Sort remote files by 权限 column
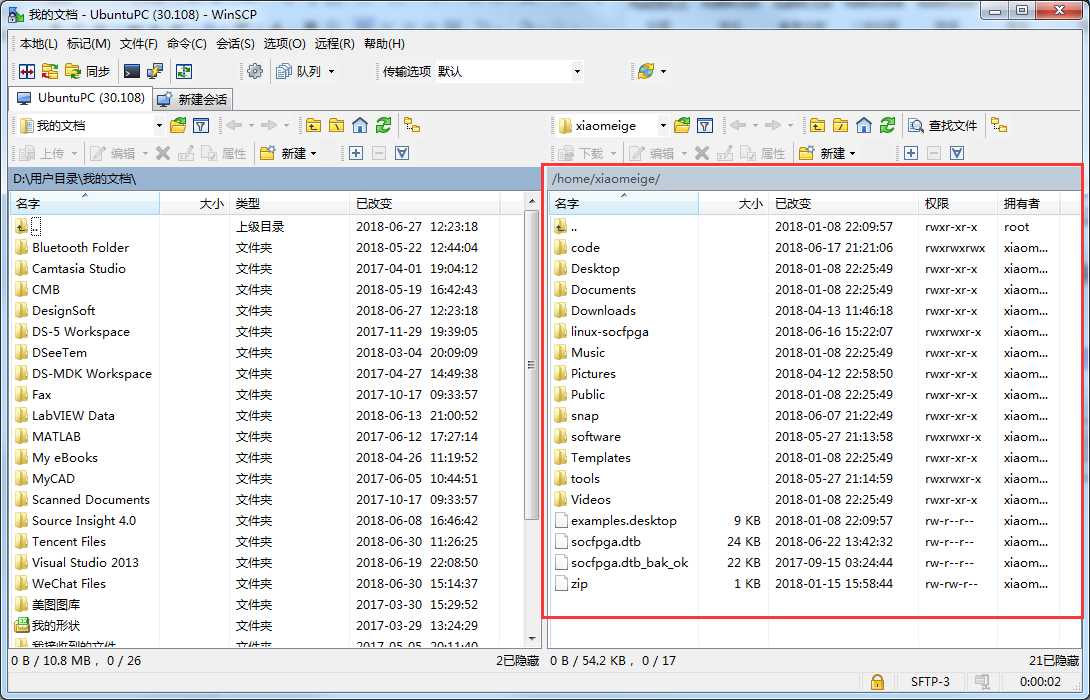The height and width of the screenshot is (700, 1090). pos(957,204)
